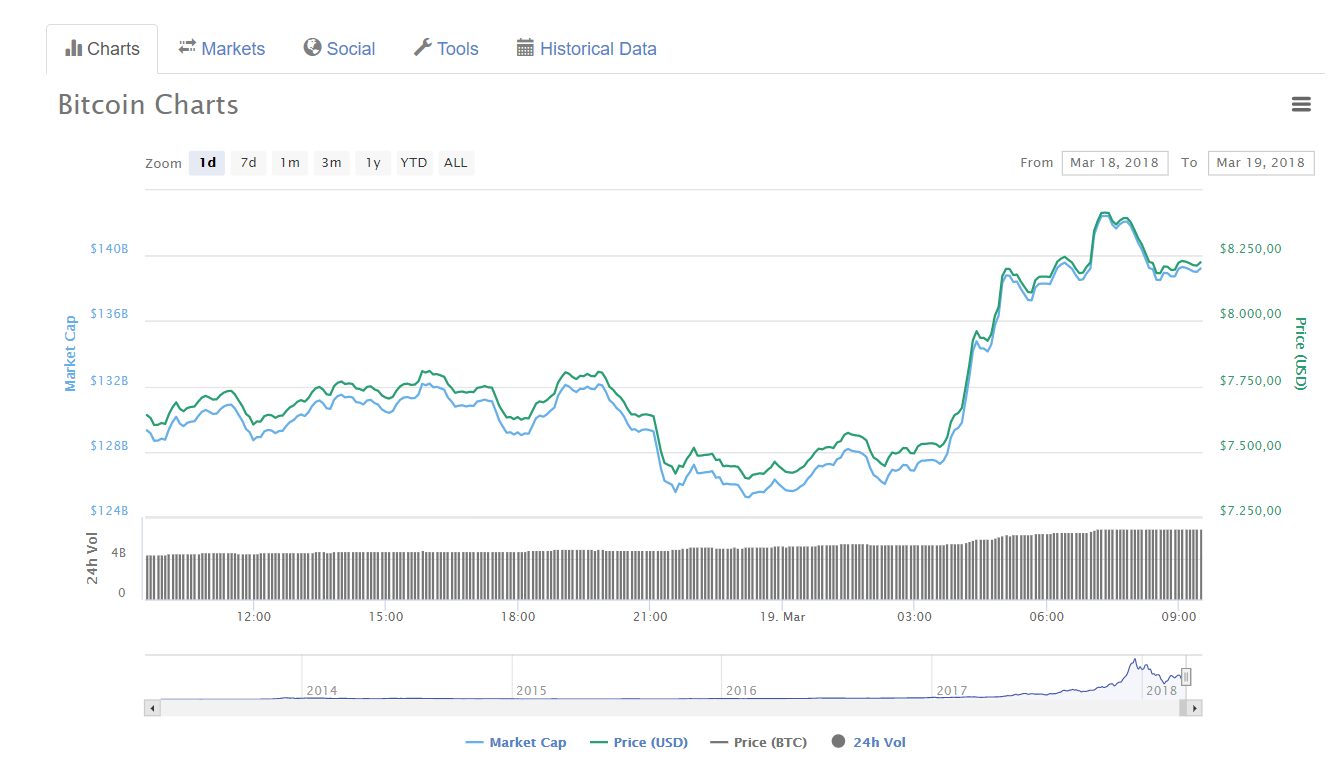Click the 19. Mar time axis label
This screenshot has height=760, width=1328.
[x=783, y=616]
